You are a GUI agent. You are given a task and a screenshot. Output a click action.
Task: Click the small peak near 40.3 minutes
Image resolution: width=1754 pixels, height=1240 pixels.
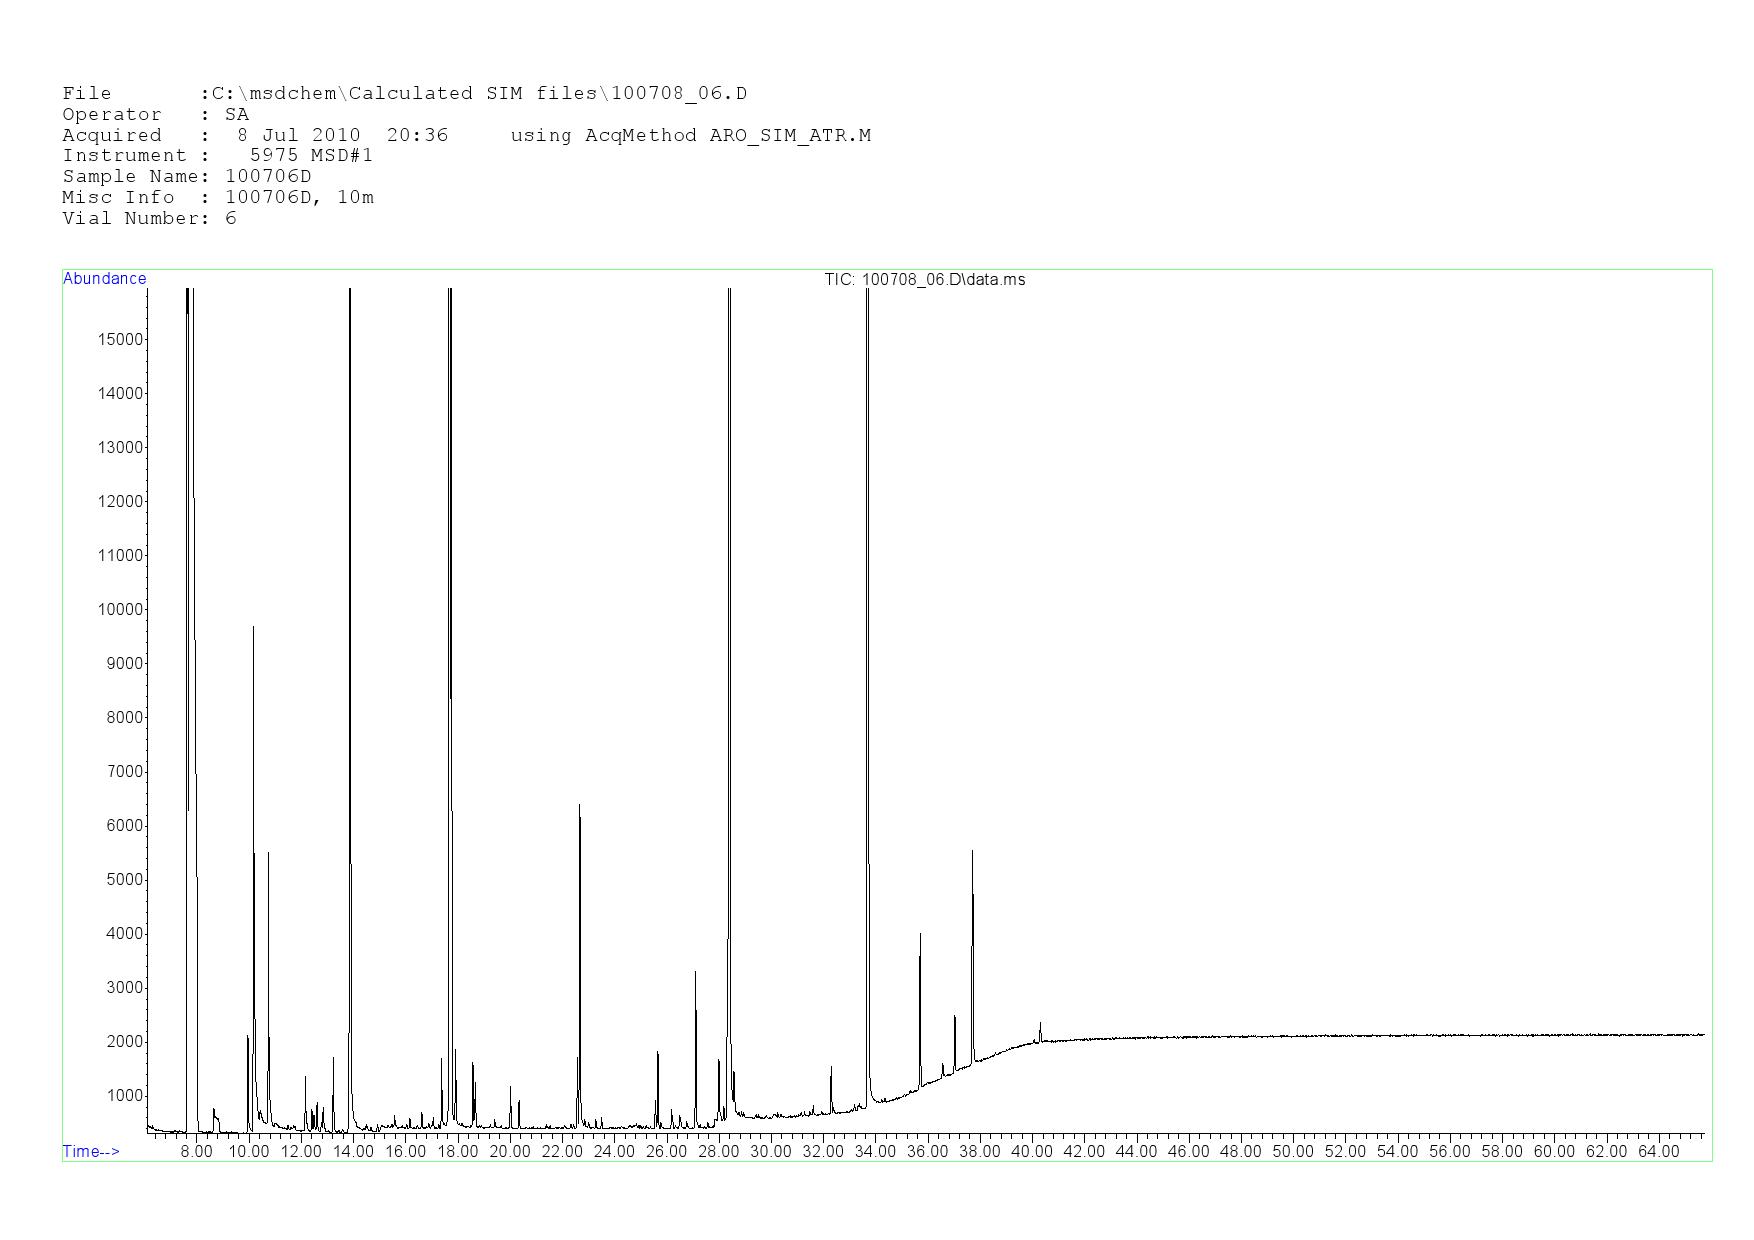[1040, 1024]
